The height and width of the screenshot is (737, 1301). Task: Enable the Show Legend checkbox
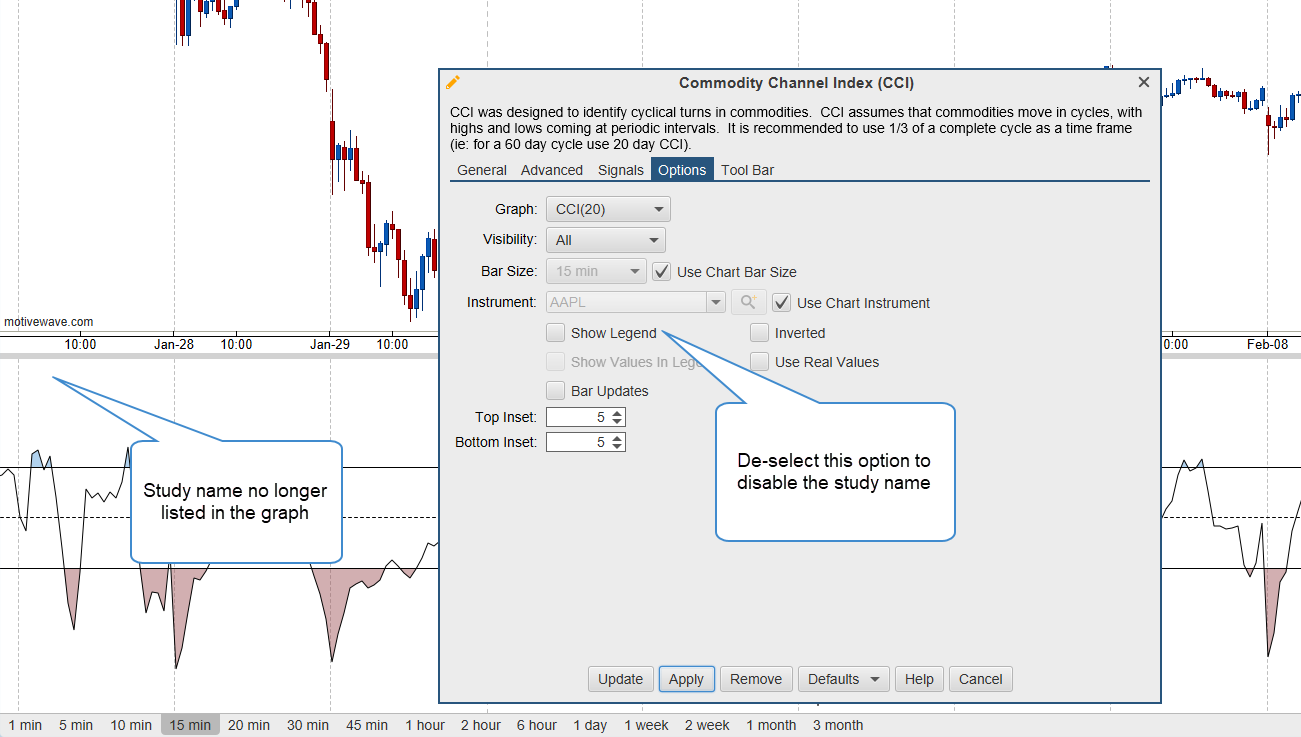coord(556,333)
